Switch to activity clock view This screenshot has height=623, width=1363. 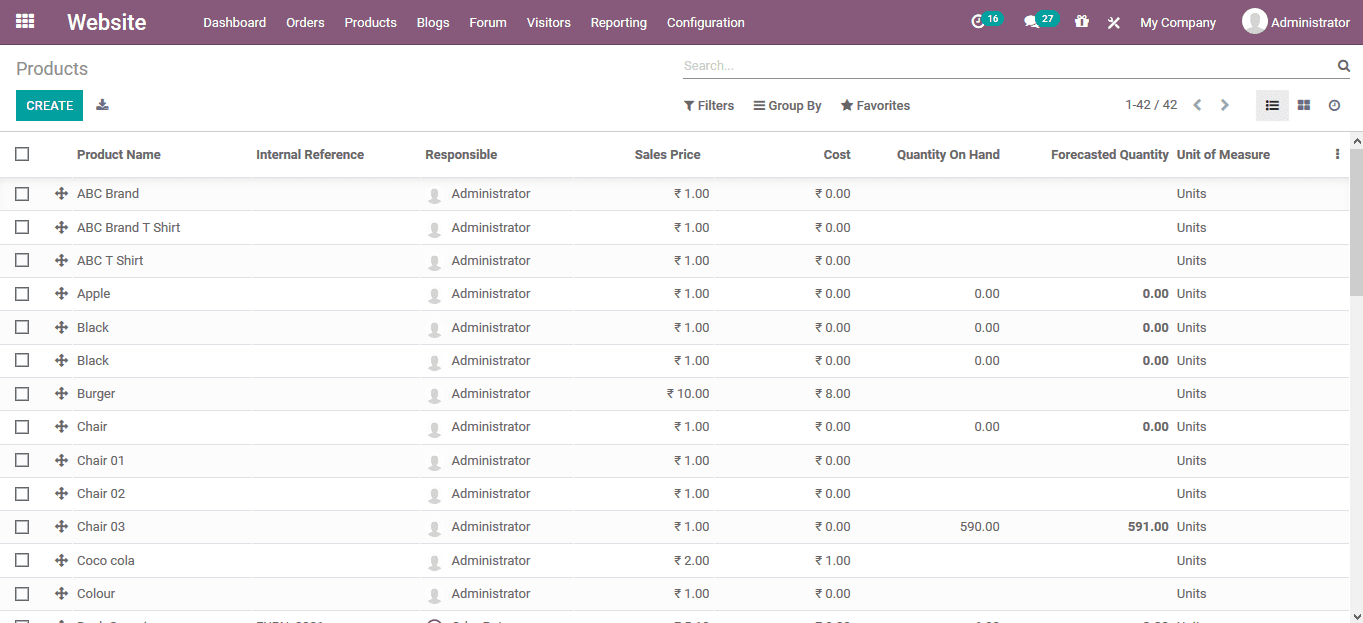(1334, 104)
